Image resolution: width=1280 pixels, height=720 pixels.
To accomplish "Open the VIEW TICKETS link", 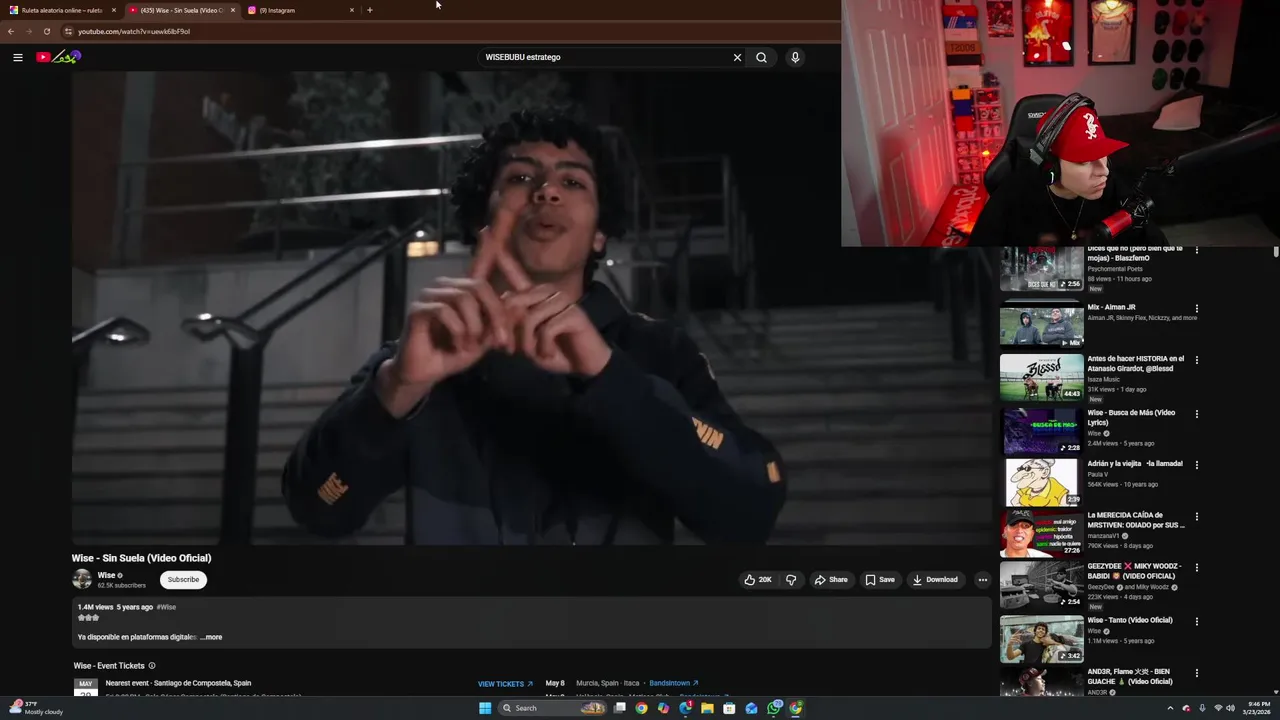I will (505, 684).
